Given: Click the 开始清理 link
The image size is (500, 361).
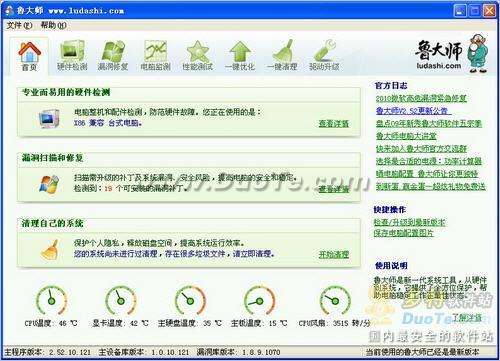Looking at the screenshot, I should 333,254.
